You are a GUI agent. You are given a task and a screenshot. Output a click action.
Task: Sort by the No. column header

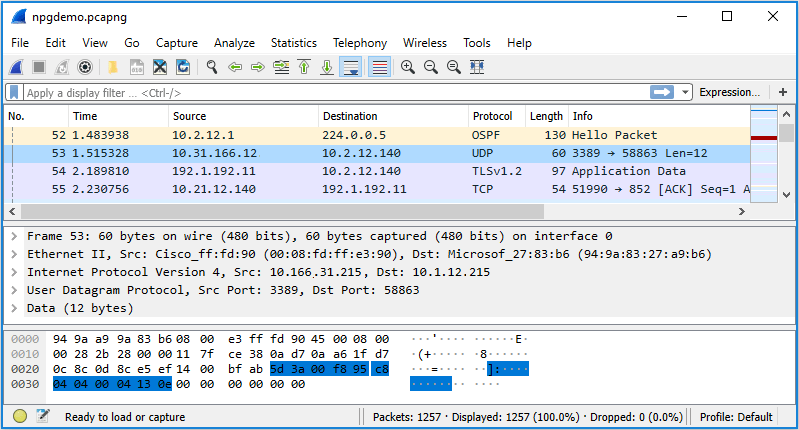tap(36, 116)
